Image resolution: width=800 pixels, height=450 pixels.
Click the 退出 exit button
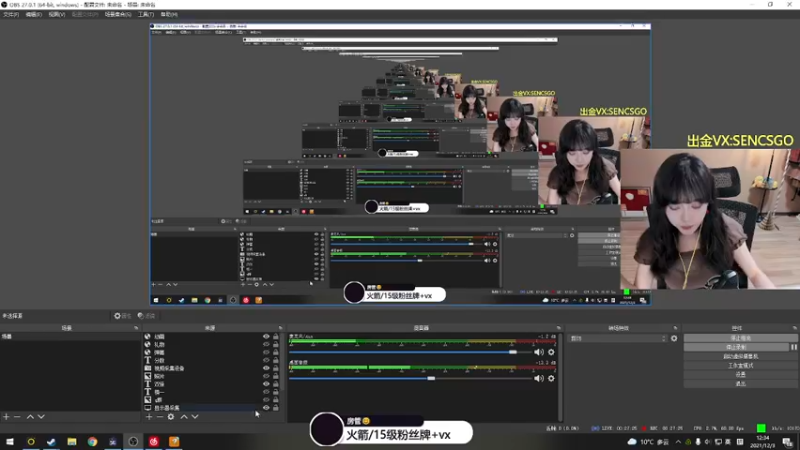tap(740, 384)
